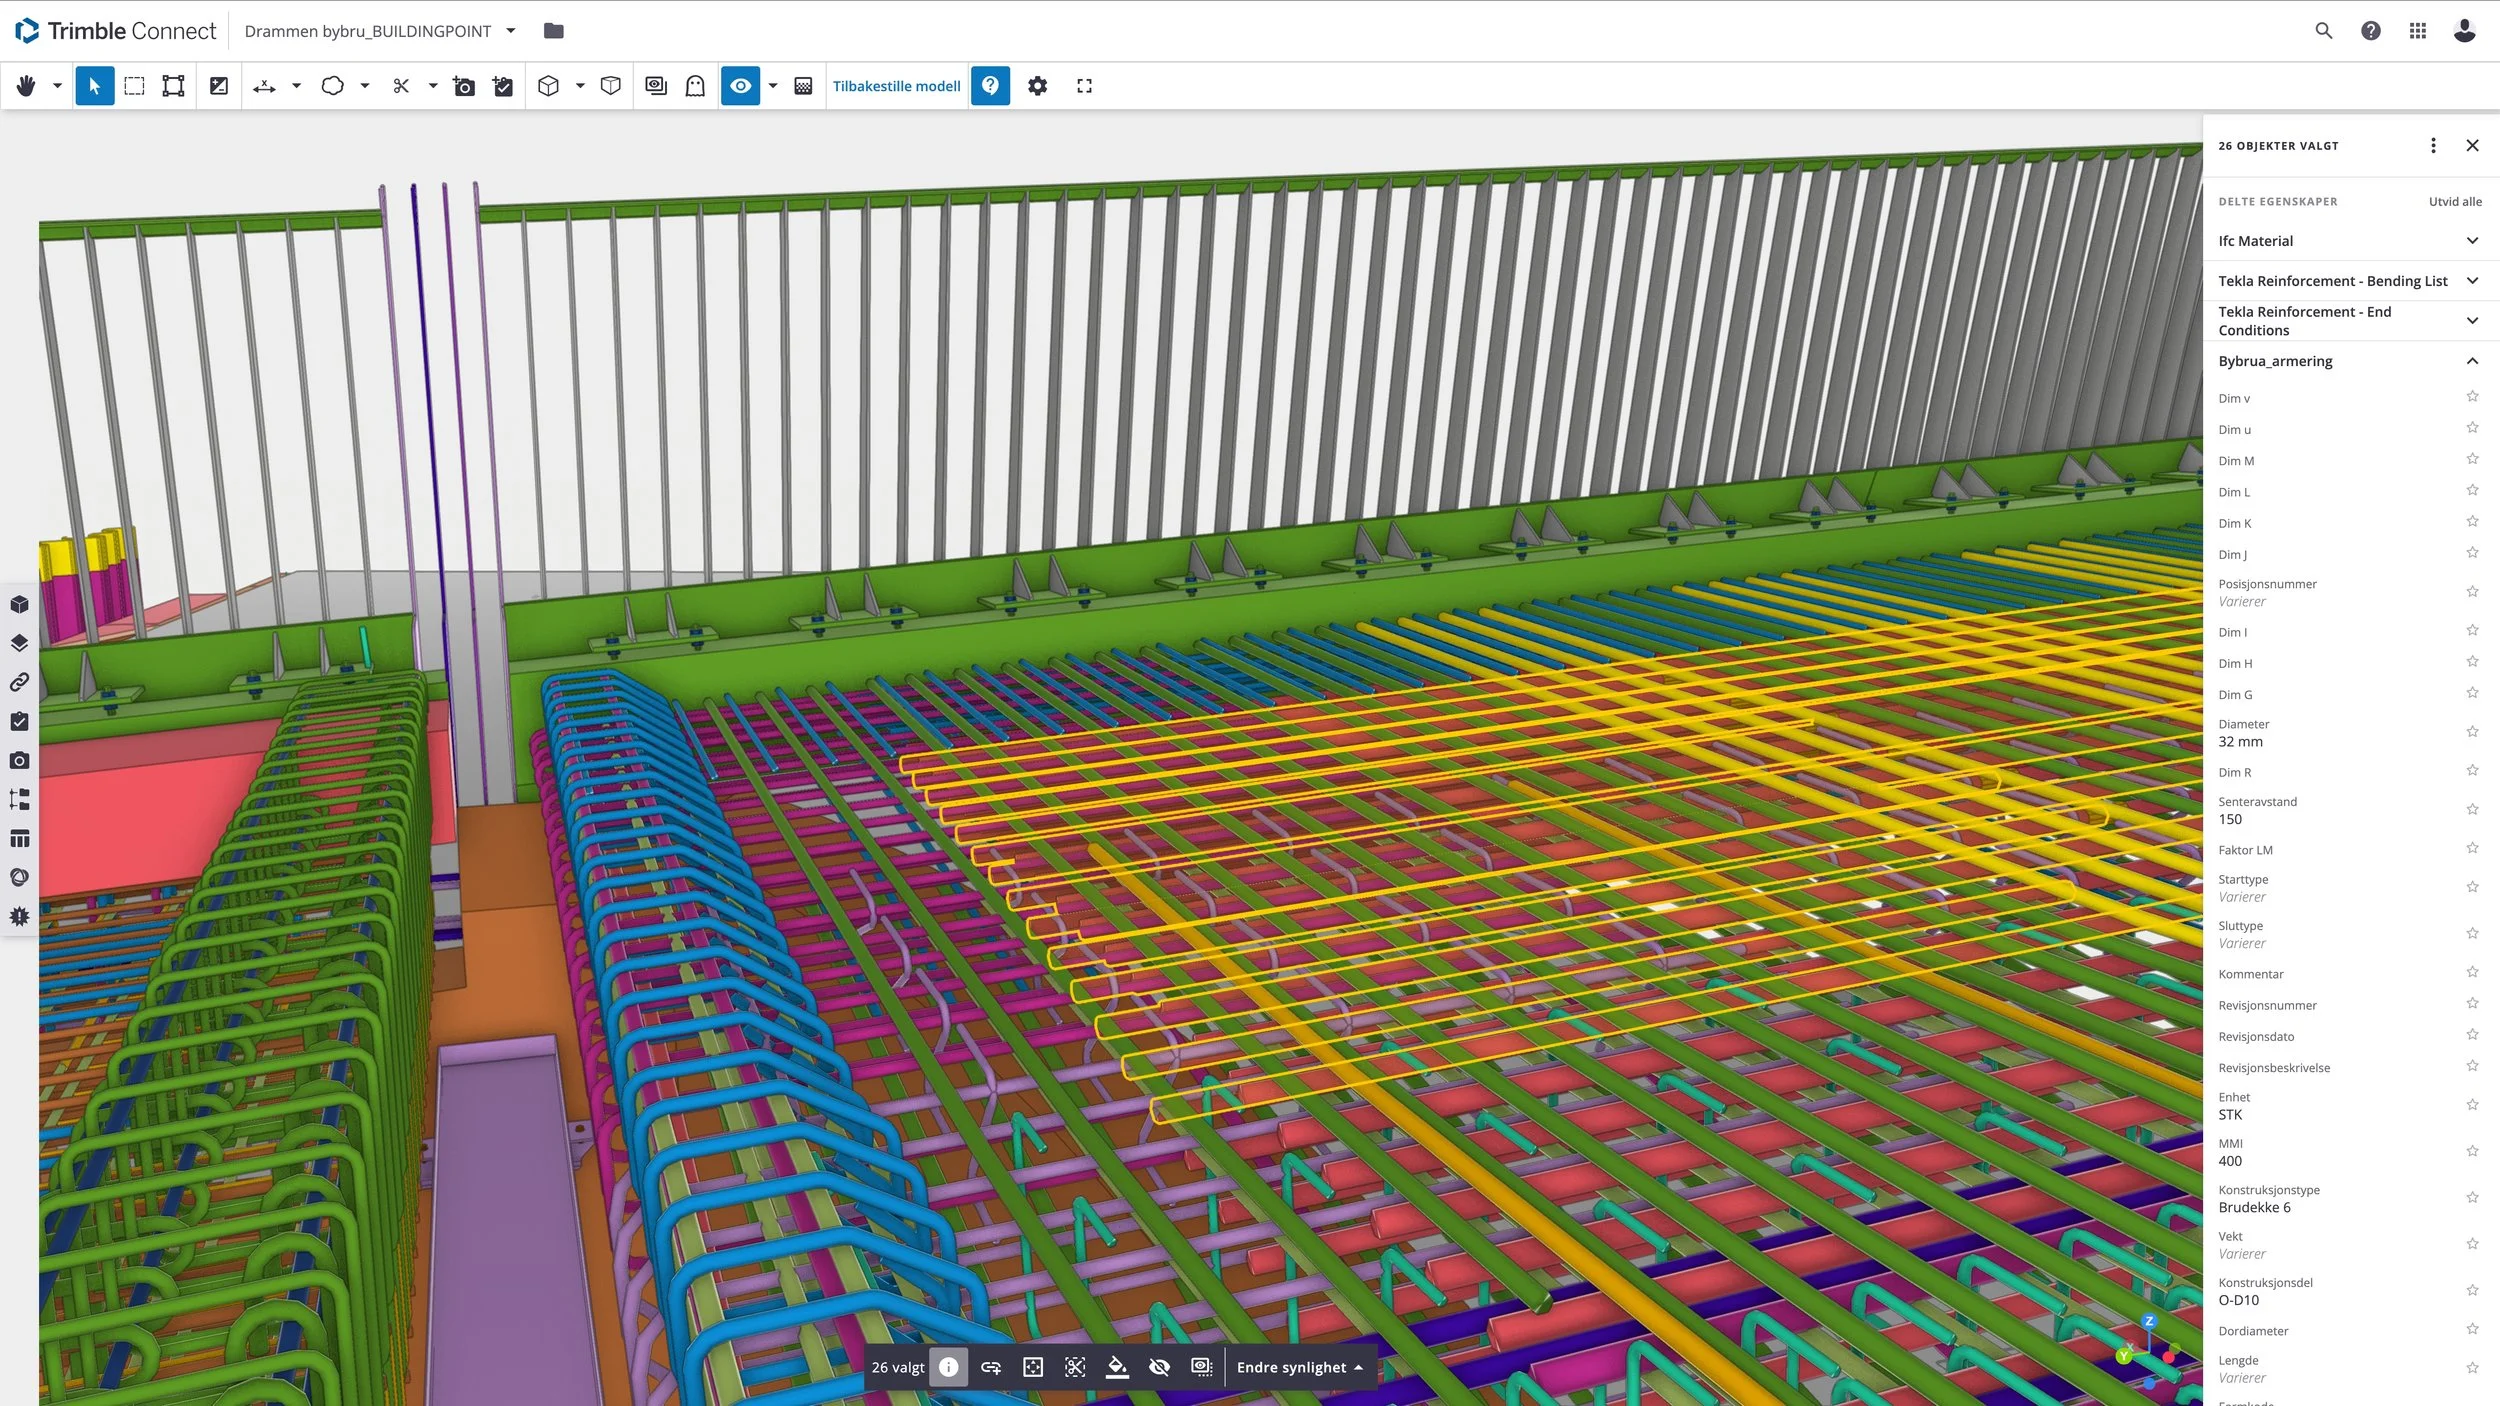Viewport: 2500px width, 1406px height.
Task: Select the measure distance tool
Action: [264, 86]
